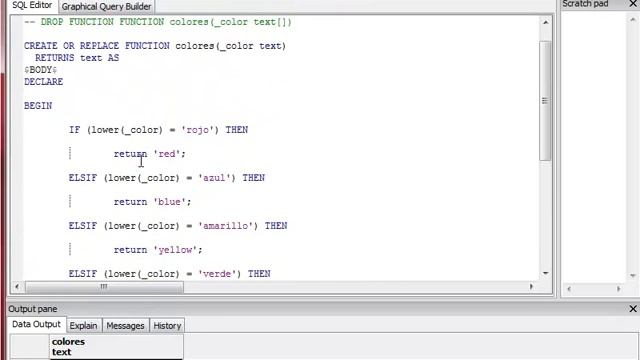Click the SQL editor vertical scrollbar thumb
This screenshot has height=360, width=640.
coord(545,100)
